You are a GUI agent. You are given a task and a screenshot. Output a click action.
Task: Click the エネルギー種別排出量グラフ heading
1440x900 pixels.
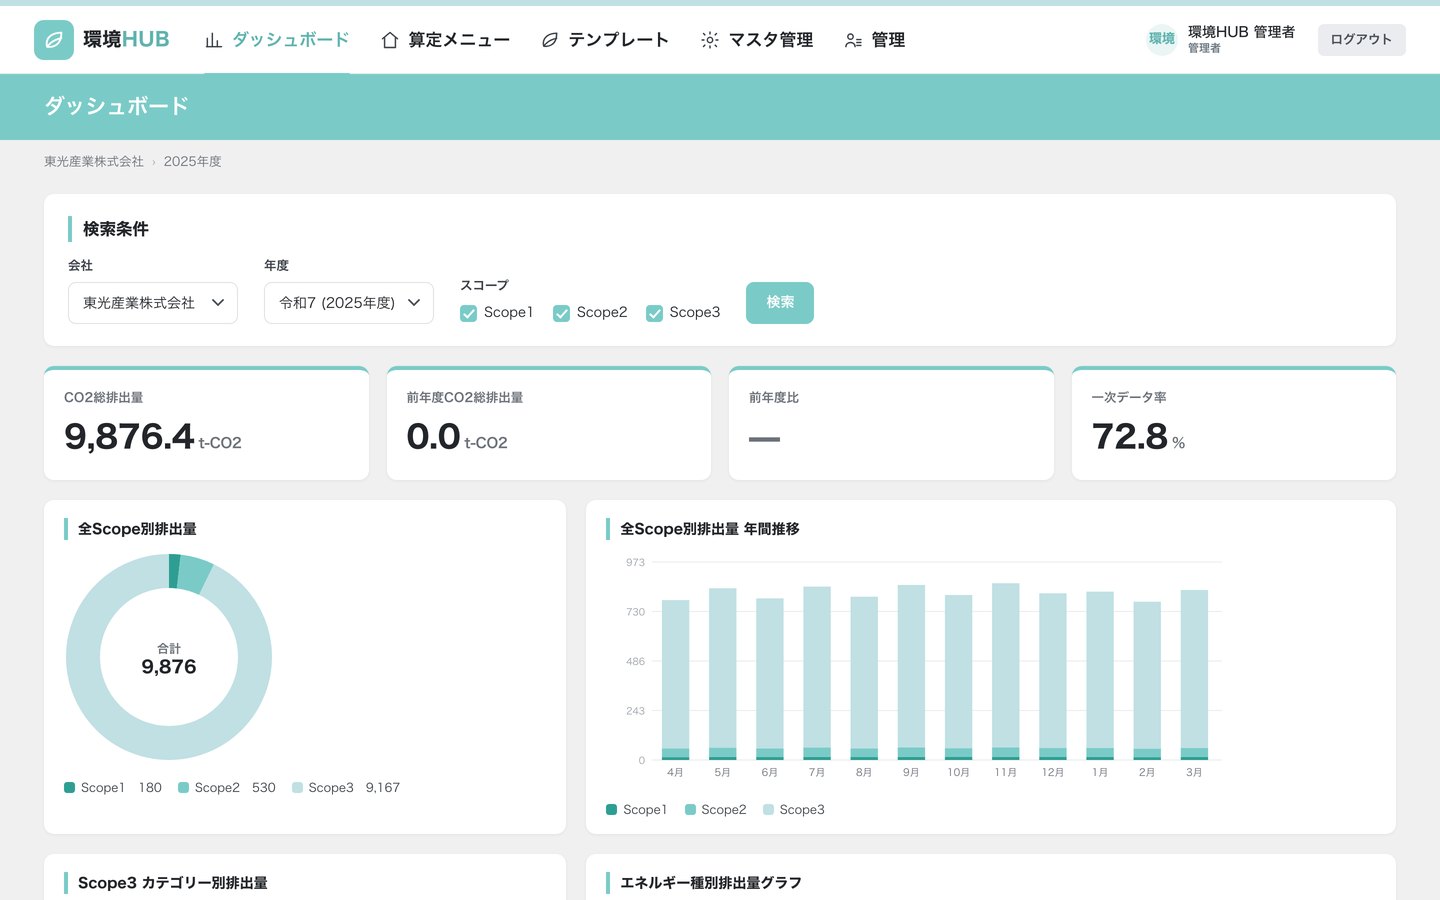tap(711, 883)
